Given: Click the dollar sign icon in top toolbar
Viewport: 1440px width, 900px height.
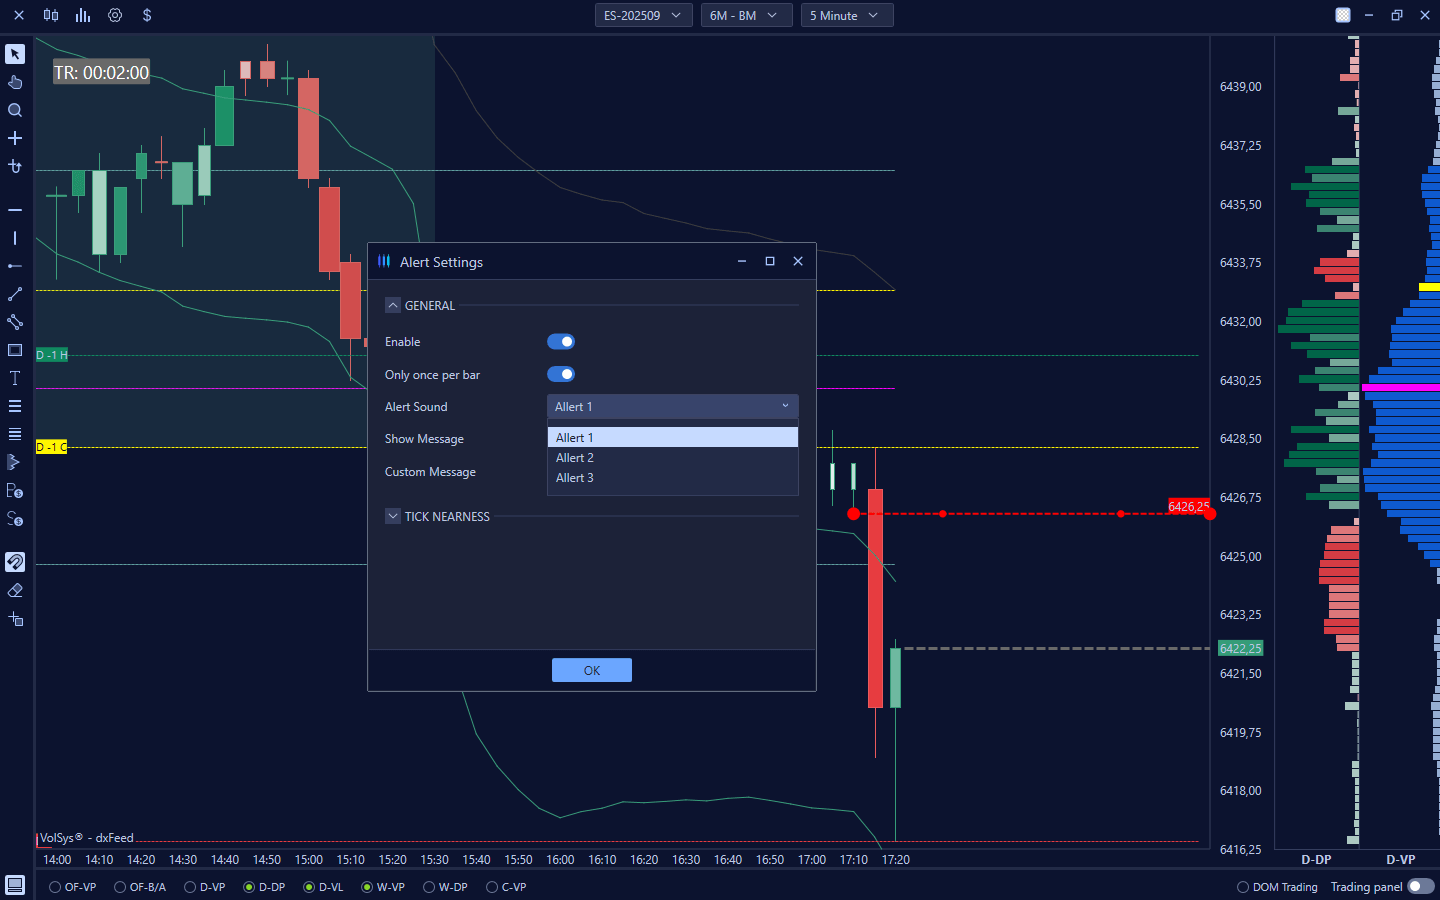Looking at the screenshot, I should pyautogui.click(x=147, y=15).
